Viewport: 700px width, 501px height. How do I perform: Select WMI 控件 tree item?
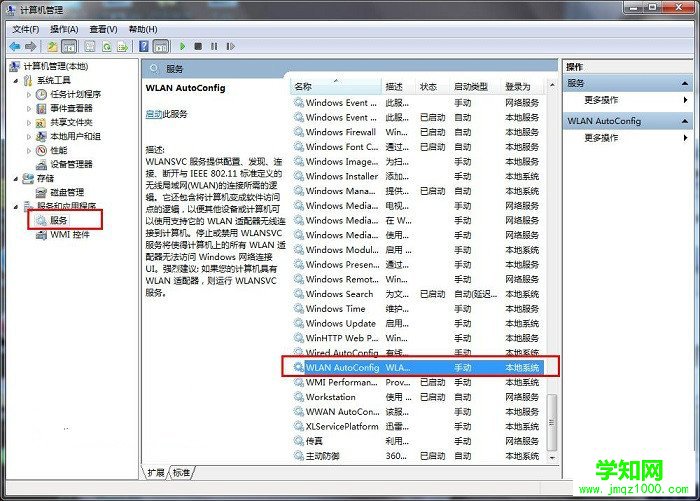point(70,234)
